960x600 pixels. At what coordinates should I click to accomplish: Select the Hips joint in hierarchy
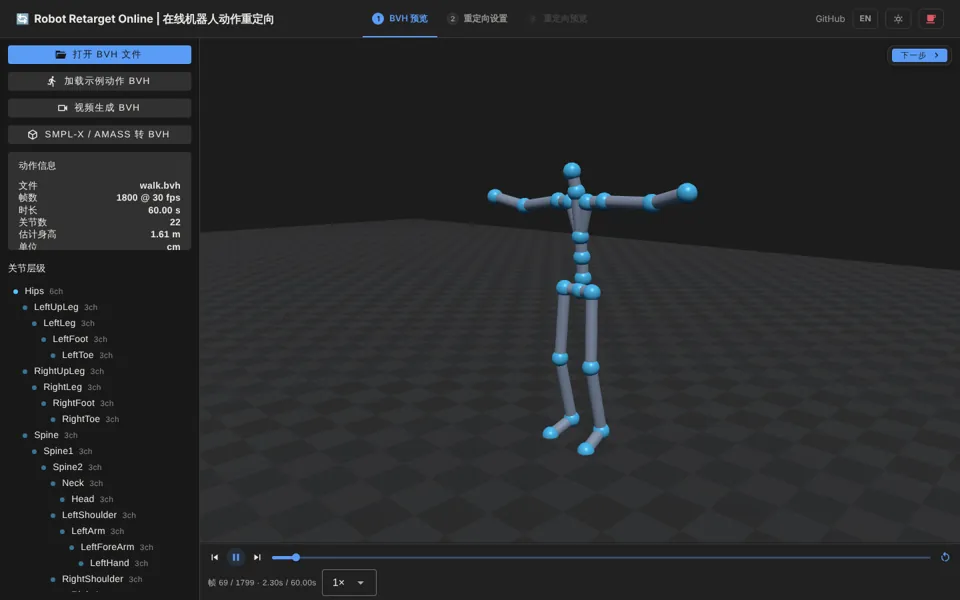click(x=99, y=291)
